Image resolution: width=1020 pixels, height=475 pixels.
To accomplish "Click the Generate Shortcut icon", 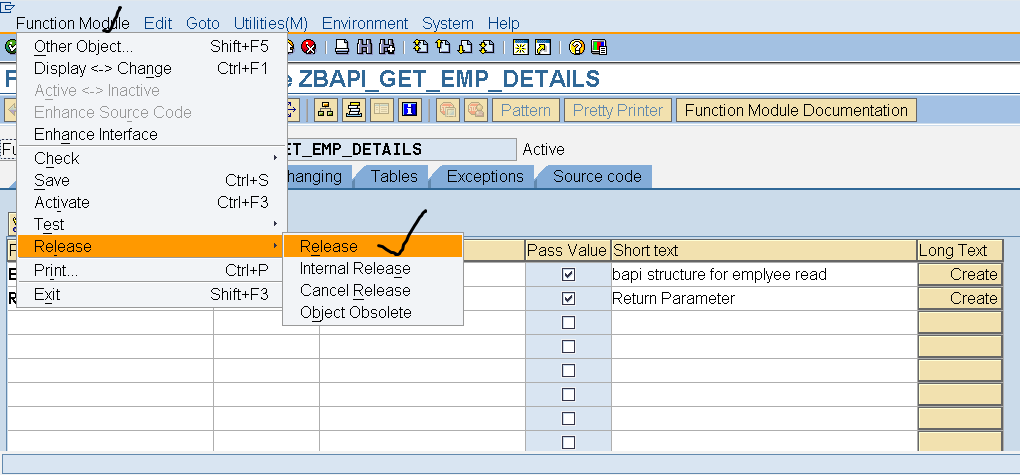I will [543, 47].
